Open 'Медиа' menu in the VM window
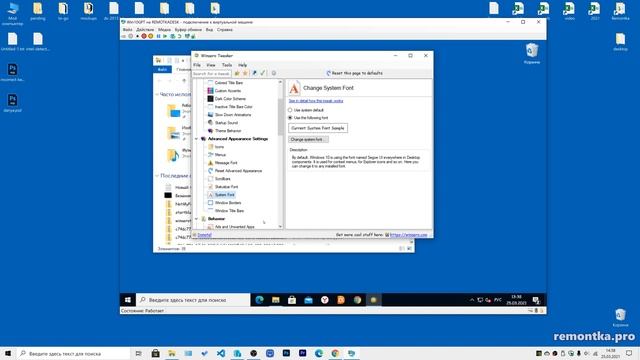 164,30
